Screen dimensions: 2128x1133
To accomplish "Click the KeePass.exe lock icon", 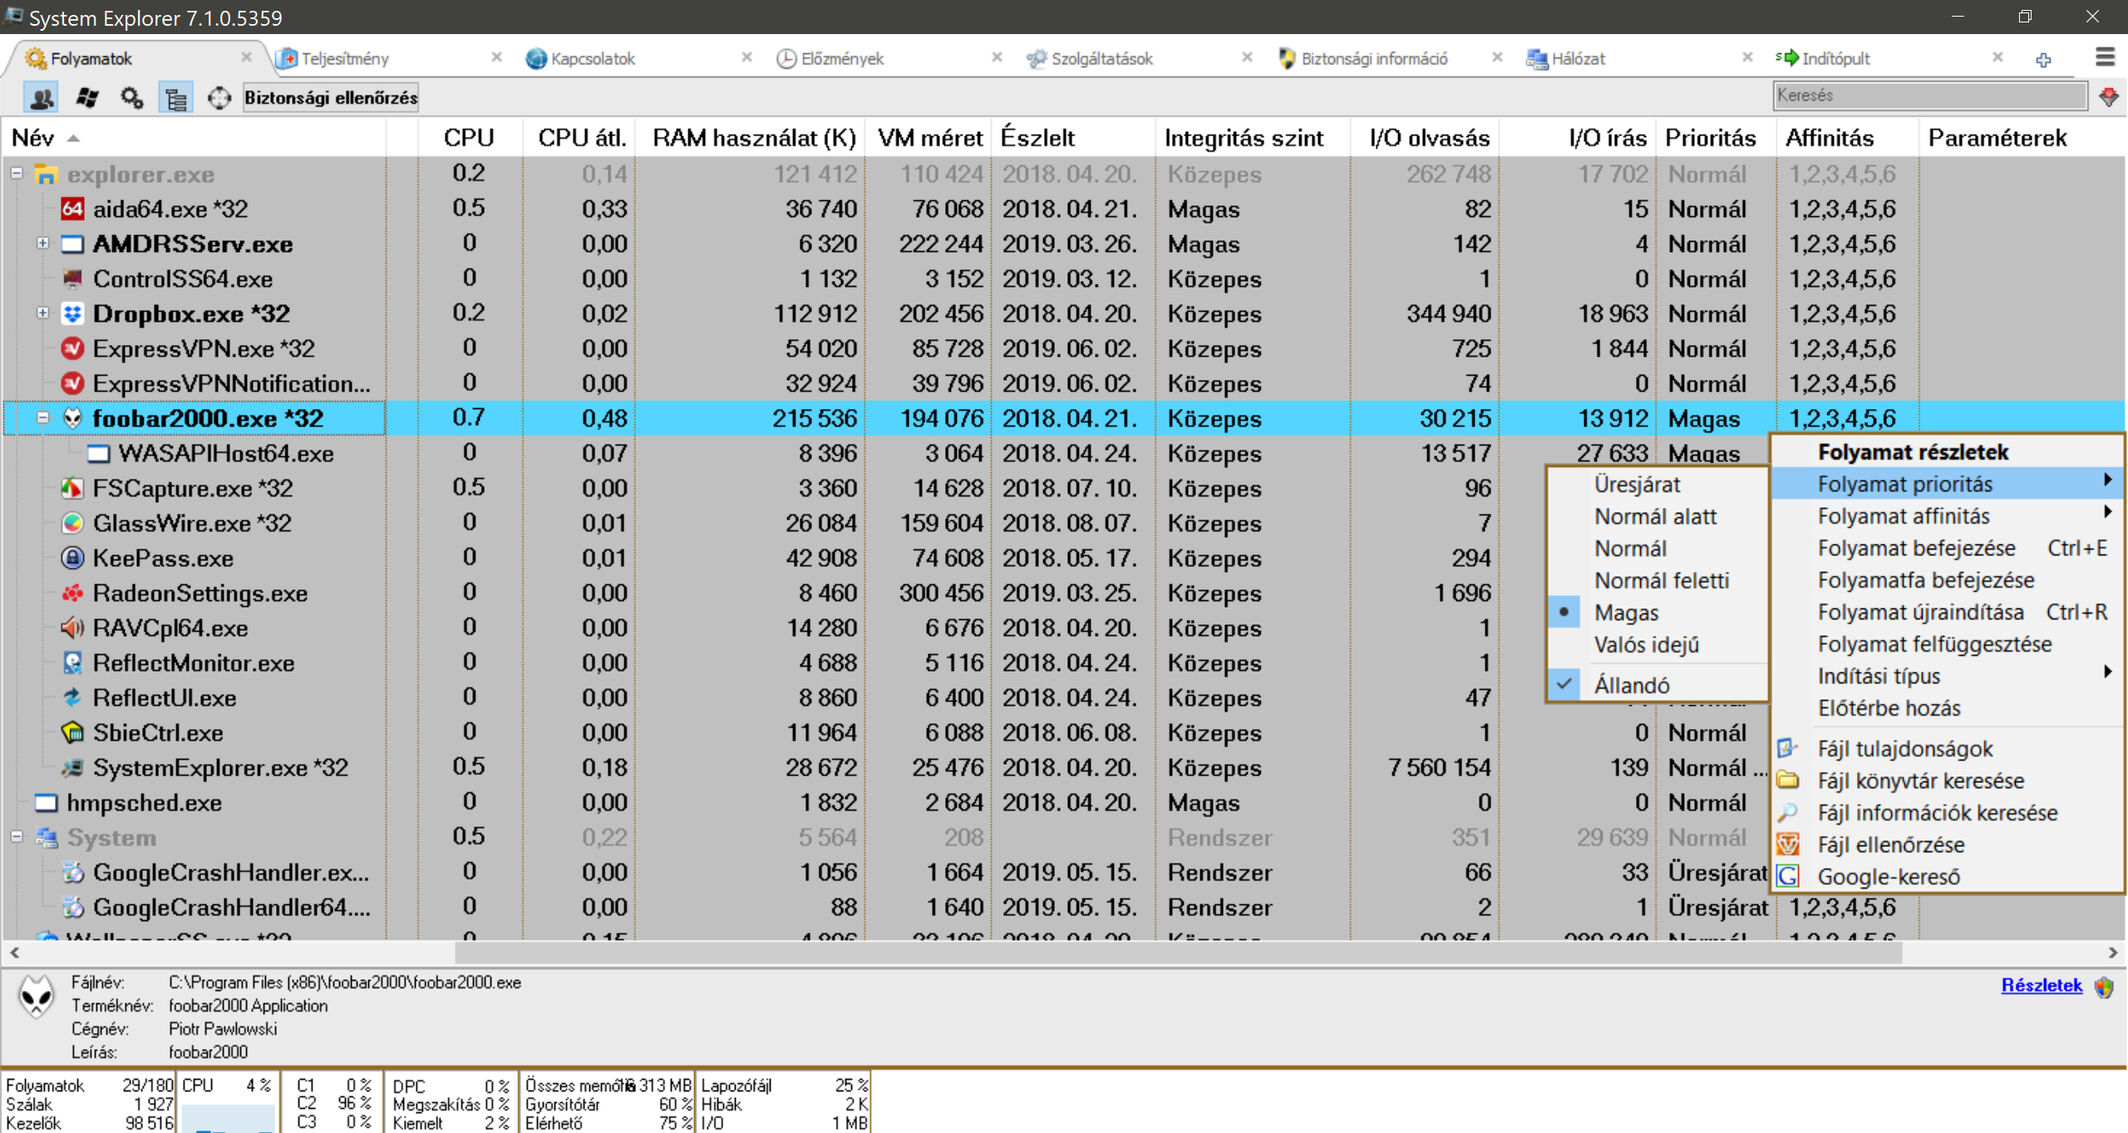I will coord(72,558).
